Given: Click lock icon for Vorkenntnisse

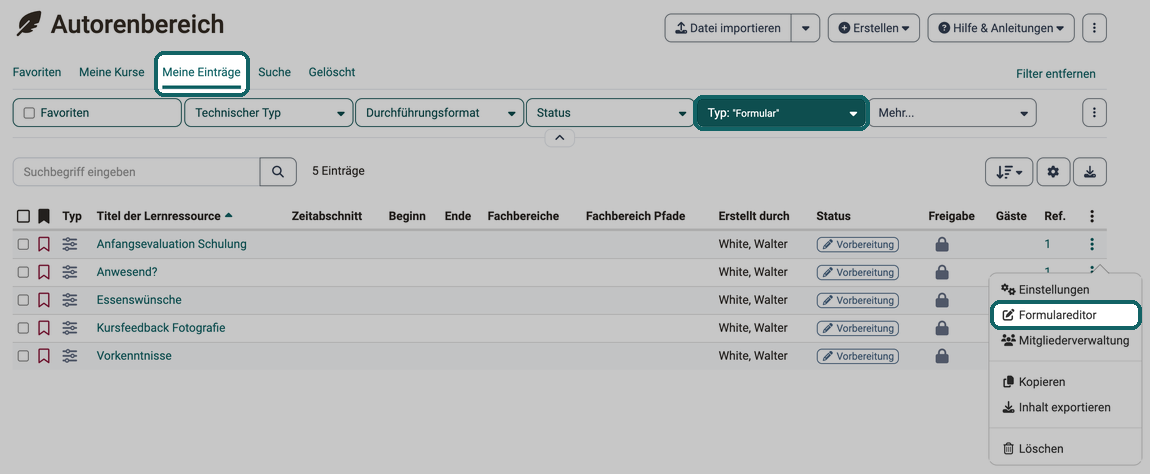Looking at the screenshot, I should click(942, 356).
